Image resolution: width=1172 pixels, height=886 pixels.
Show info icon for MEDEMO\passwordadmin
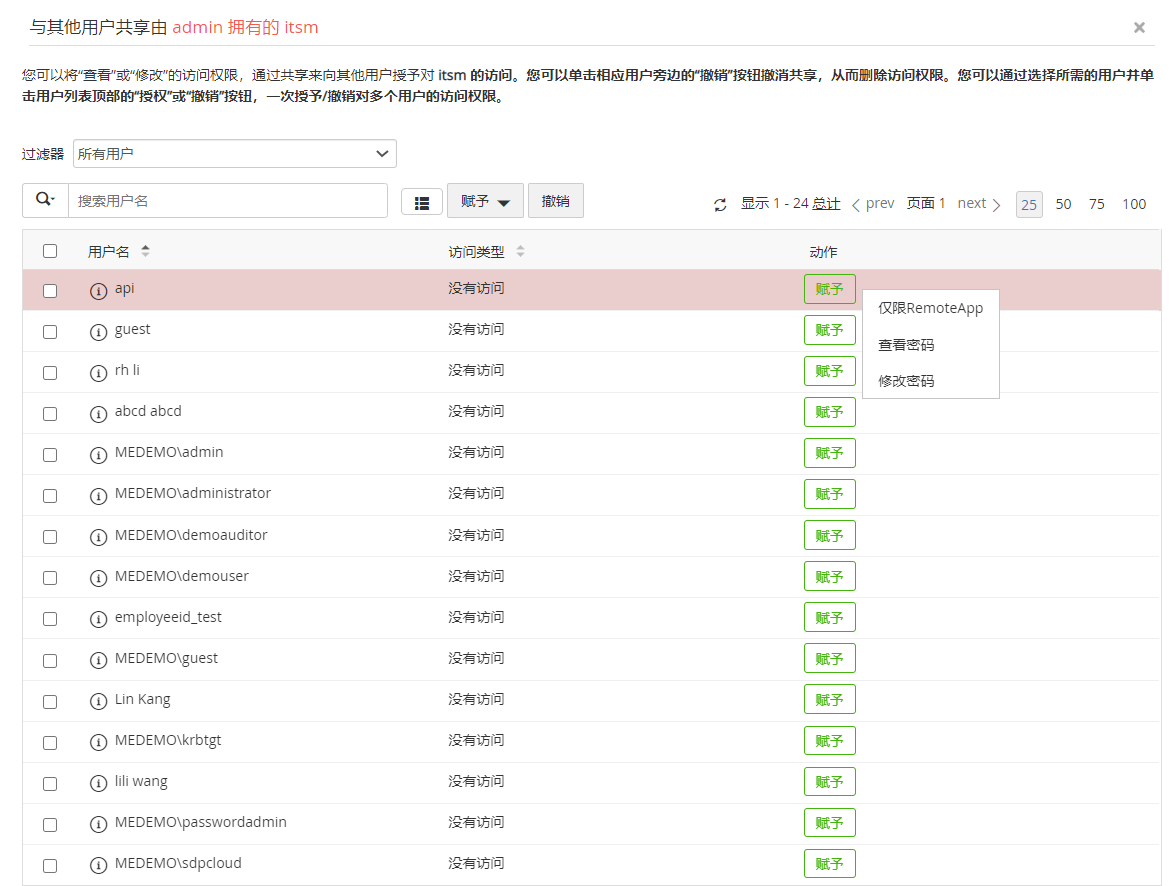click(98, 824)
